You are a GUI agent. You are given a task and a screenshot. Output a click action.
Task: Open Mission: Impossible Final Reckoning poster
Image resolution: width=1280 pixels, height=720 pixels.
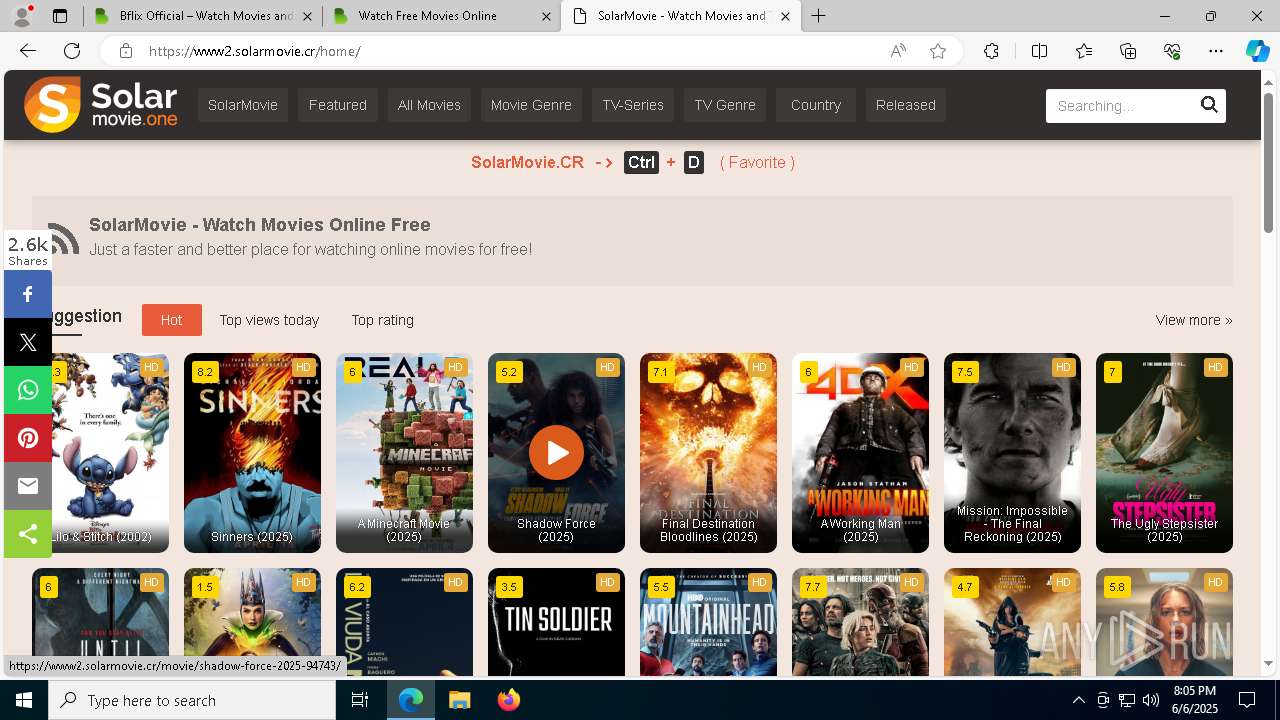tap(1012, 452)
